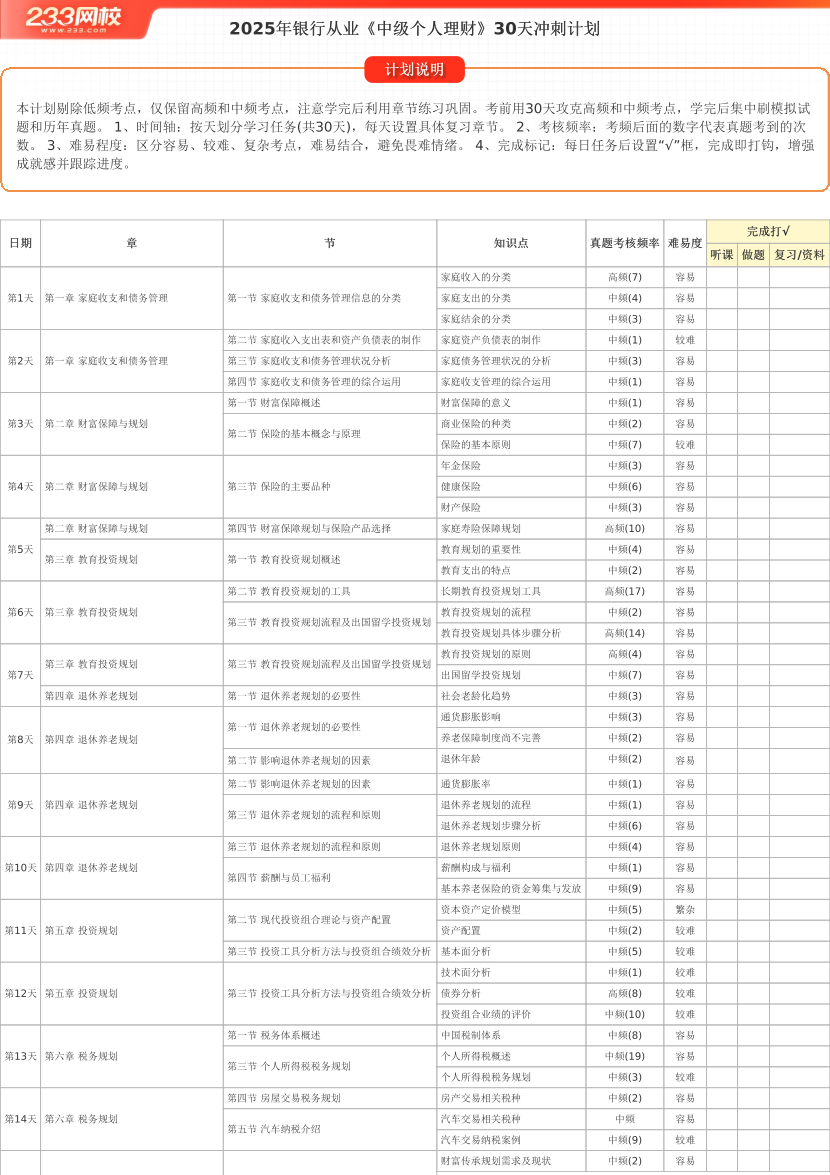Click the 做题 sub-header
The height and width of the screenshot is (1175, 830).
[753, 255]
